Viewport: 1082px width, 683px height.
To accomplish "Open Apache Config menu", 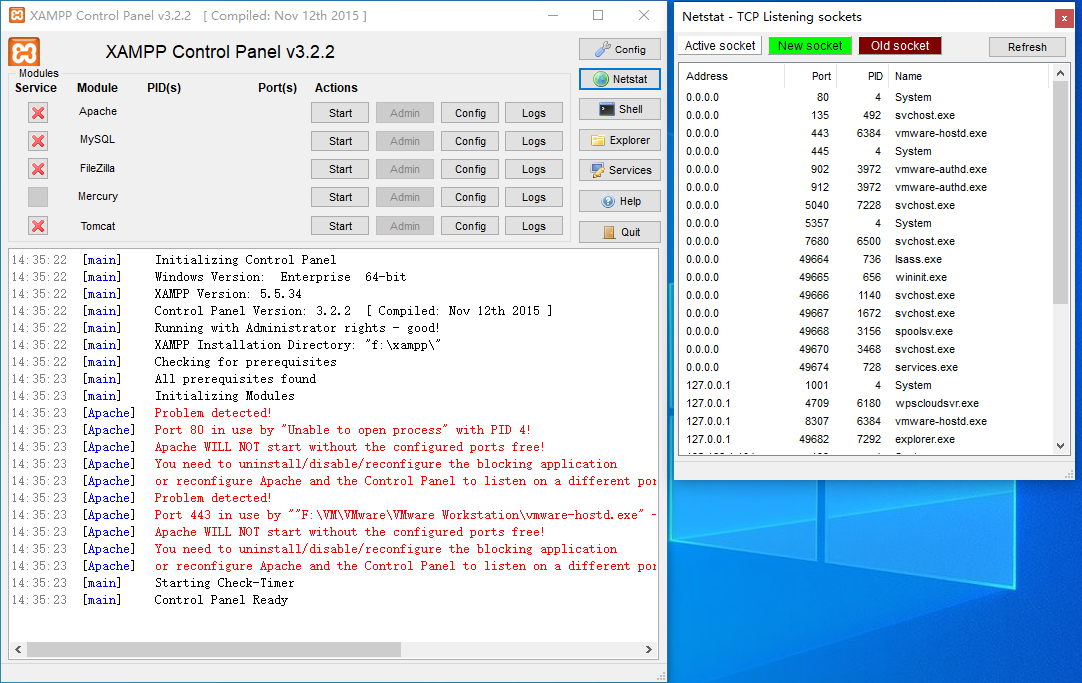I will (470, 112).
